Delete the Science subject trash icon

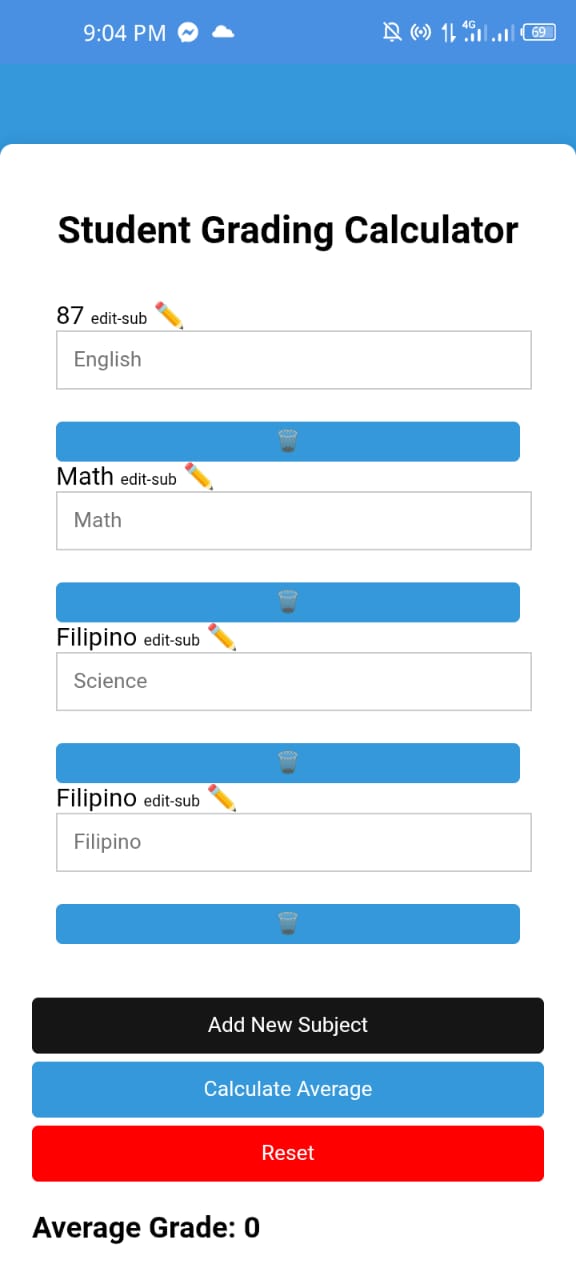[x=288, y=762]
